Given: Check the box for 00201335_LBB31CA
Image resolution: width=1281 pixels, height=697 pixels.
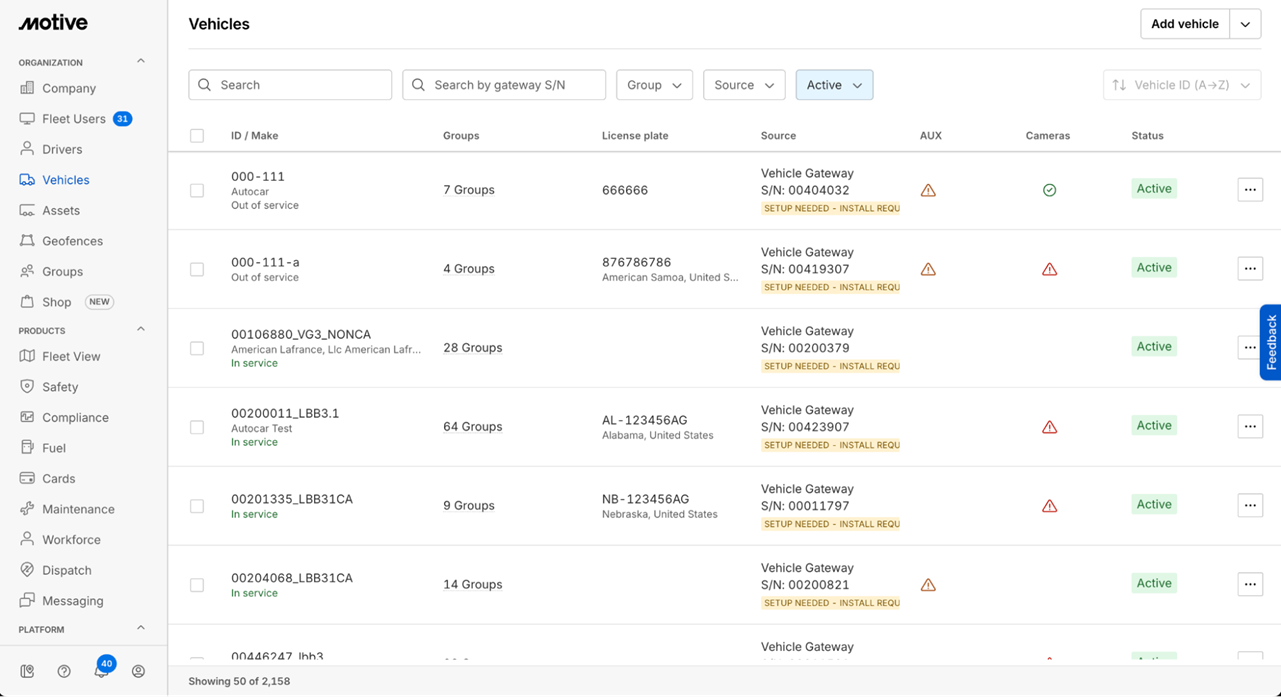Looking at the screenshot, I should coord(197,506).
